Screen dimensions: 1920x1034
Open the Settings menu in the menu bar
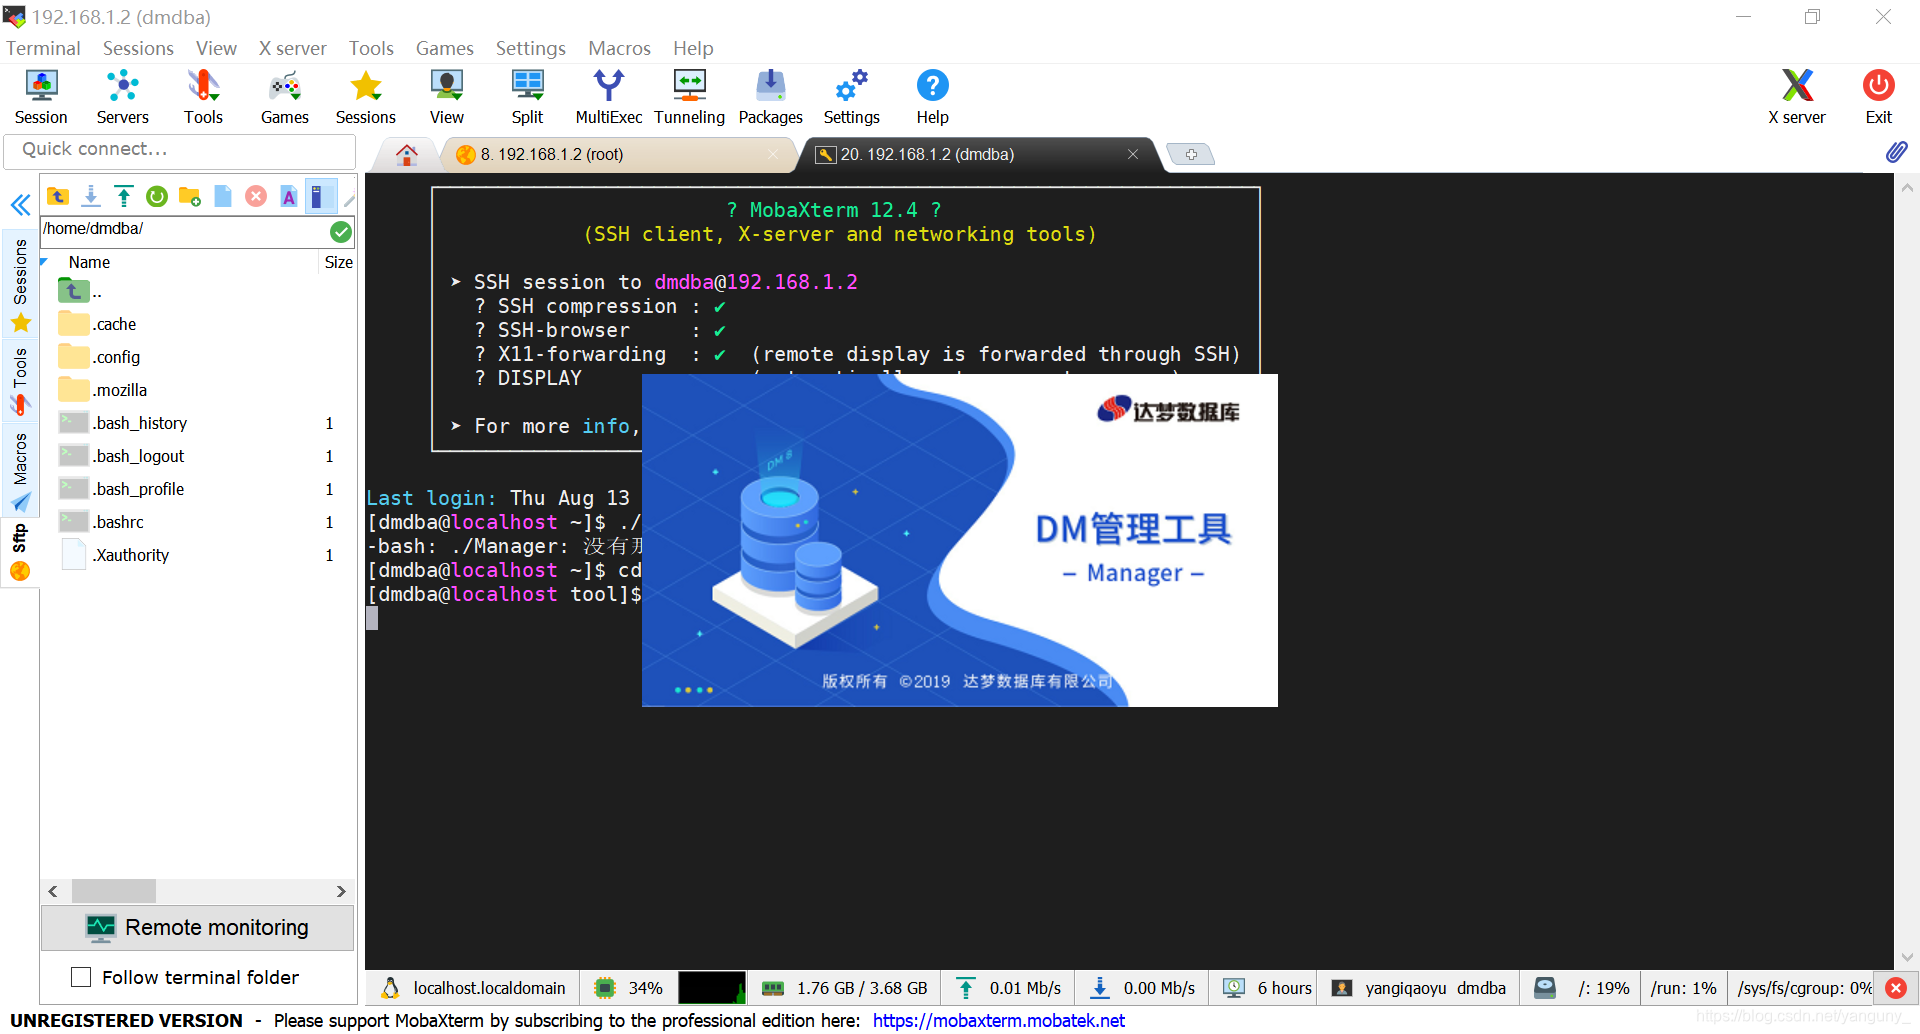pyautogui.click(x=530, y=48)
